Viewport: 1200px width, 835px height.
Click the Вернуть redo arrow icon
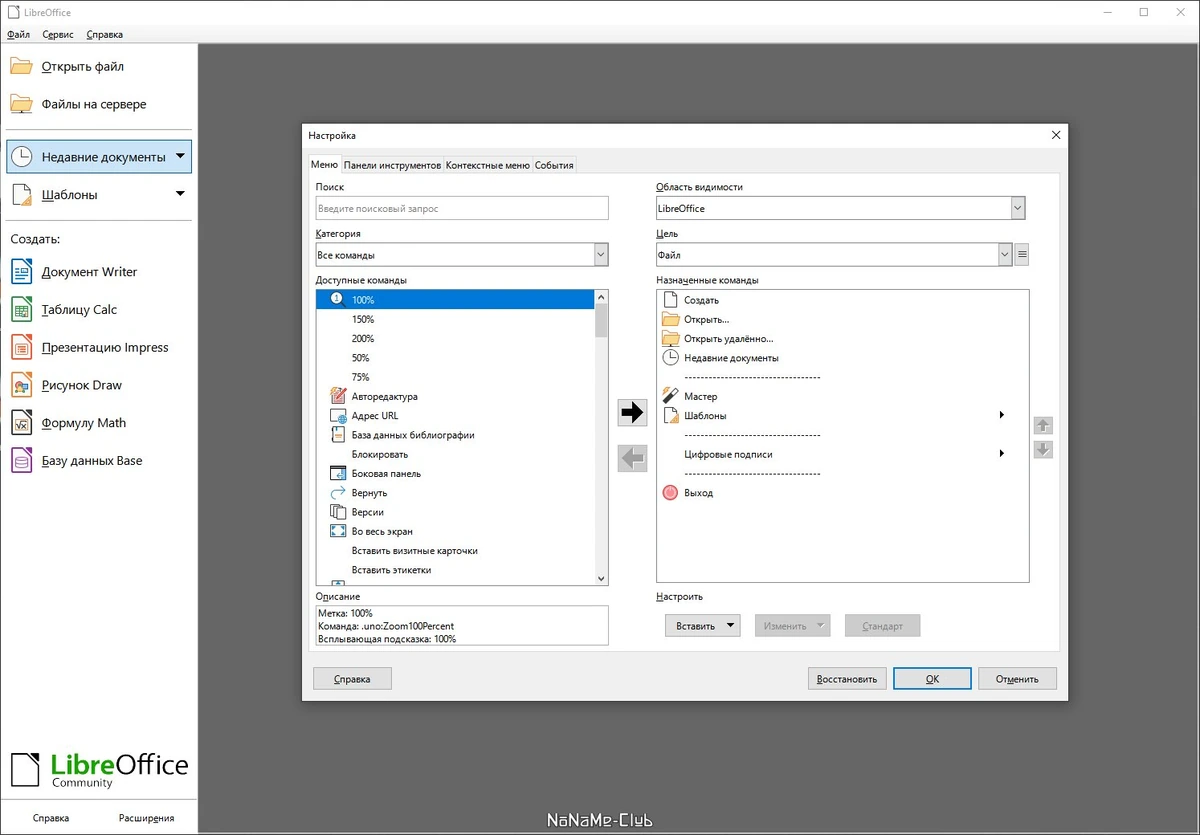pos(337,493)
